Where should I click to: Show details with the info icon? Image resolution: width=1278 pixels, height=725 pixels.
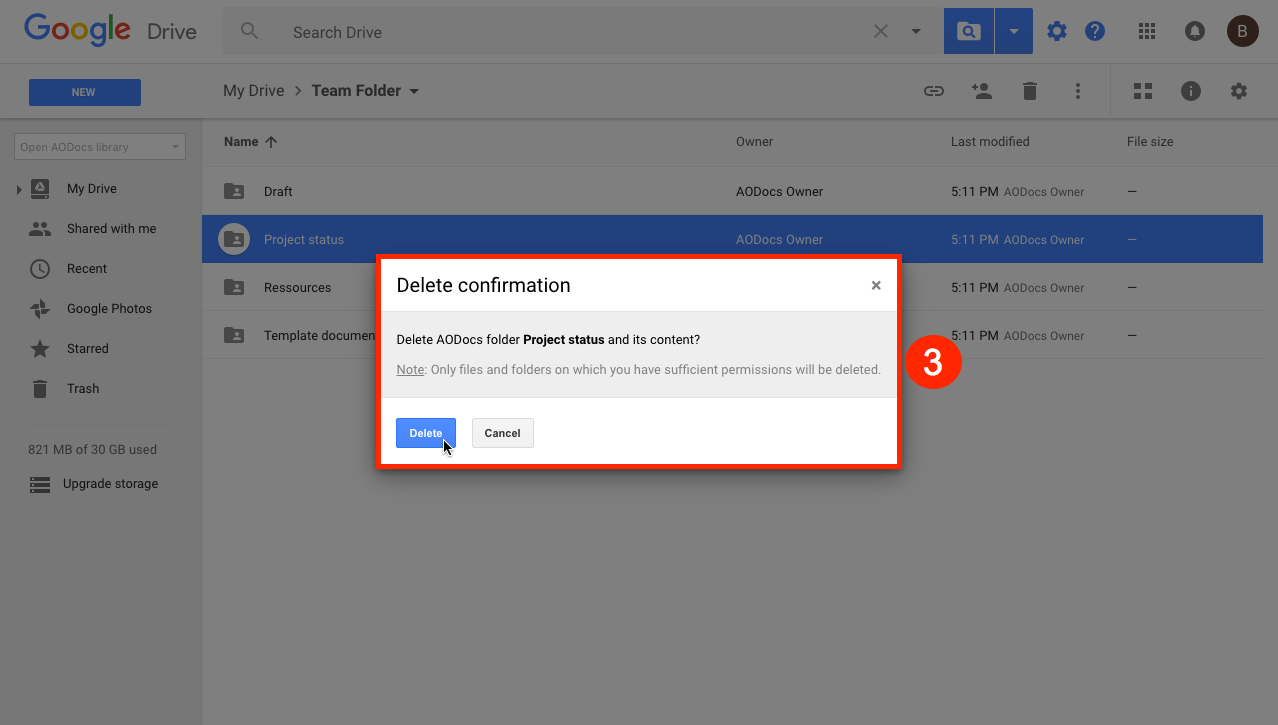1191,91
